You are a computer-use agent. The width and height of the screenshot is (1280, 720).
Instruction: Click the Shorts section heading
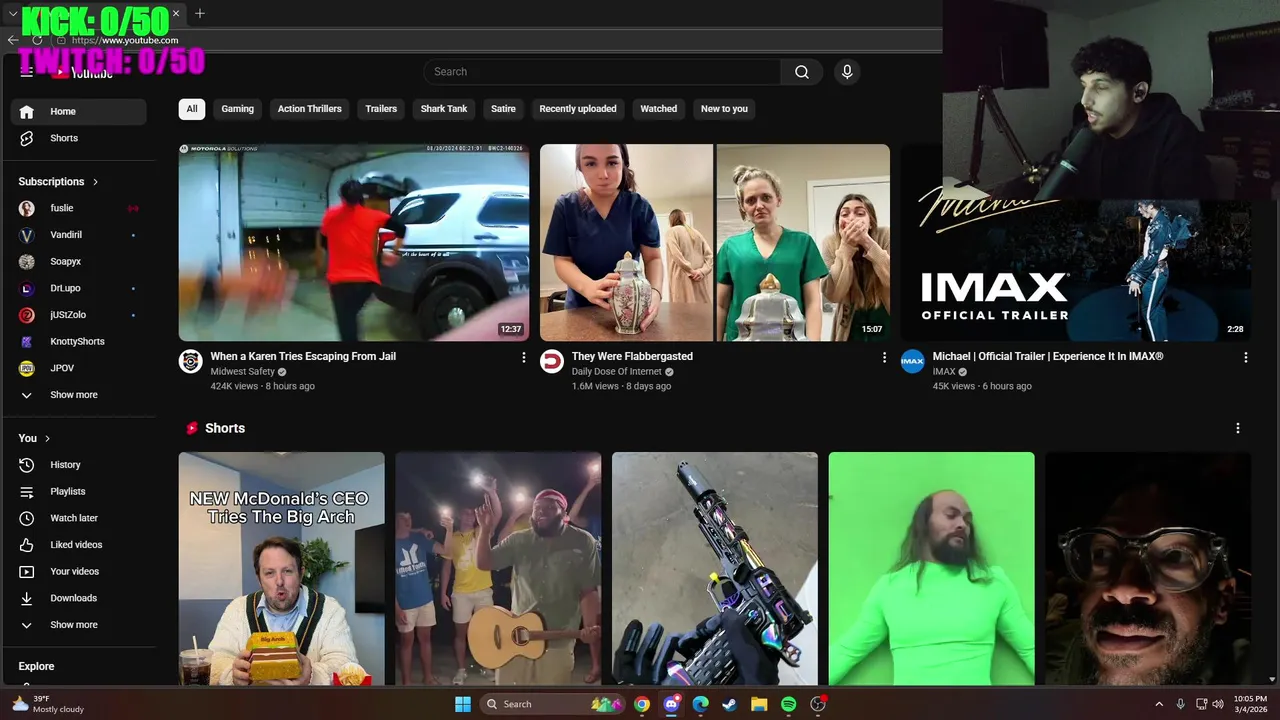pyautogui.click(x=225, y=428)
